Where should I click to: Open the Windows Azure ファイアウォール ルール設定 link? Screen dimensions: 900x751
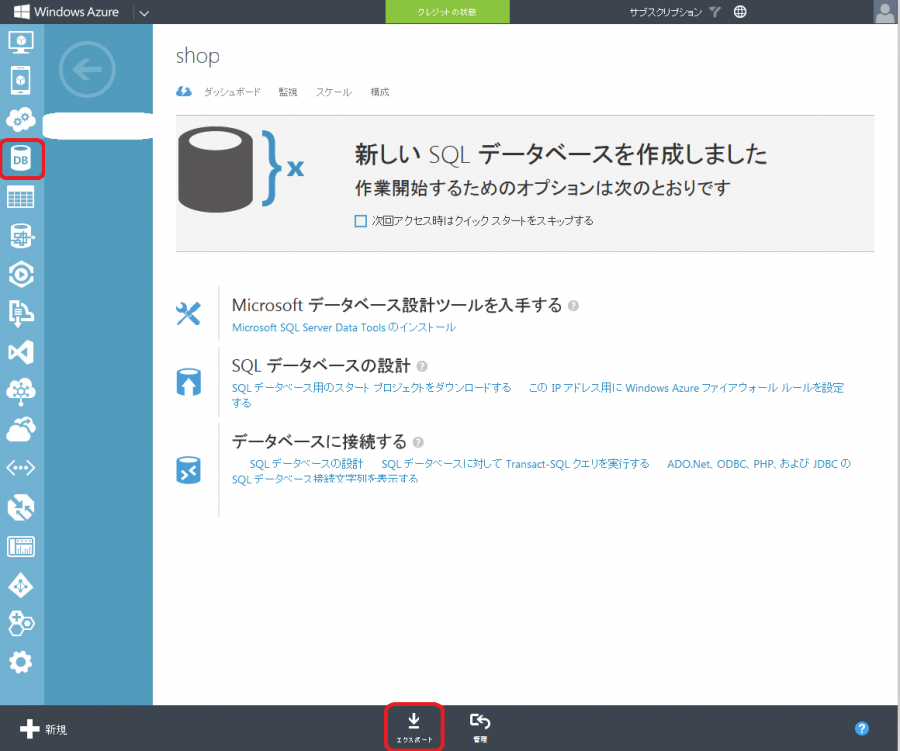686,388
